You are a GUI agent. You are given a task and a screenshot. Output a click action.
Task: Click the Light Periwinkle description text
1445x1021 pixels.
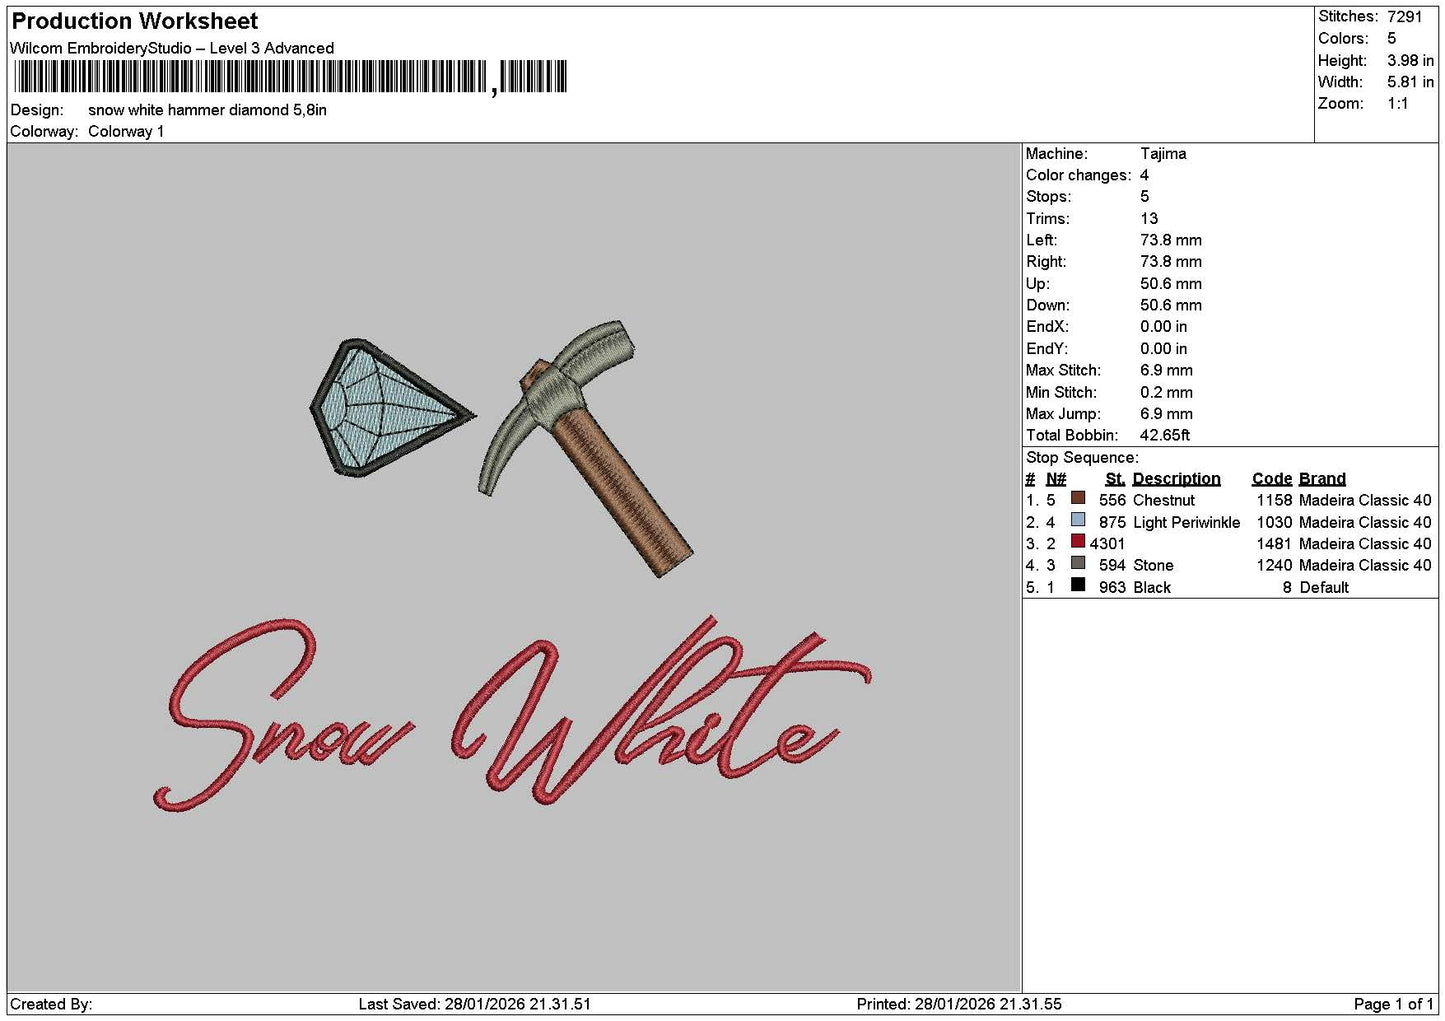pyautogui.click(x=1186, y=522)
